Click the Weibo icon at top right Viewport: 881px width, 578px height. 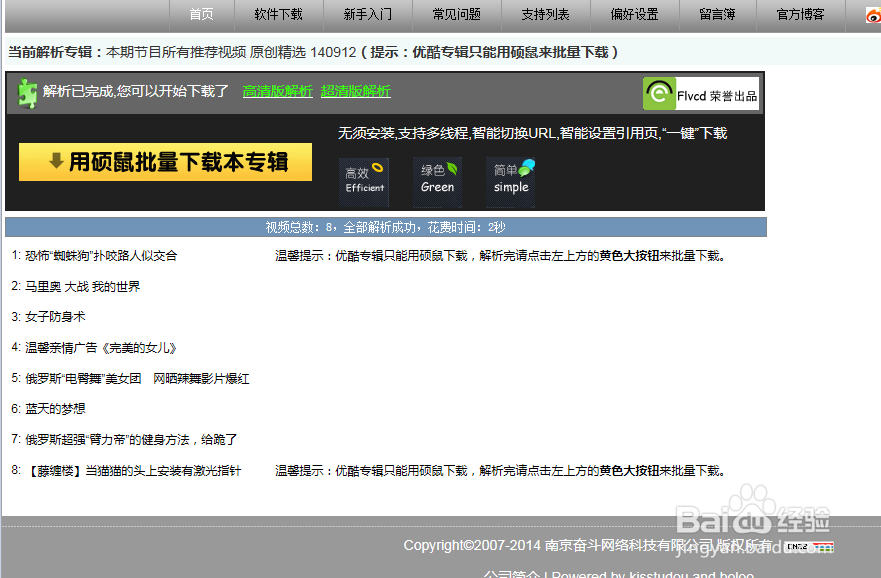coord(873,16)
